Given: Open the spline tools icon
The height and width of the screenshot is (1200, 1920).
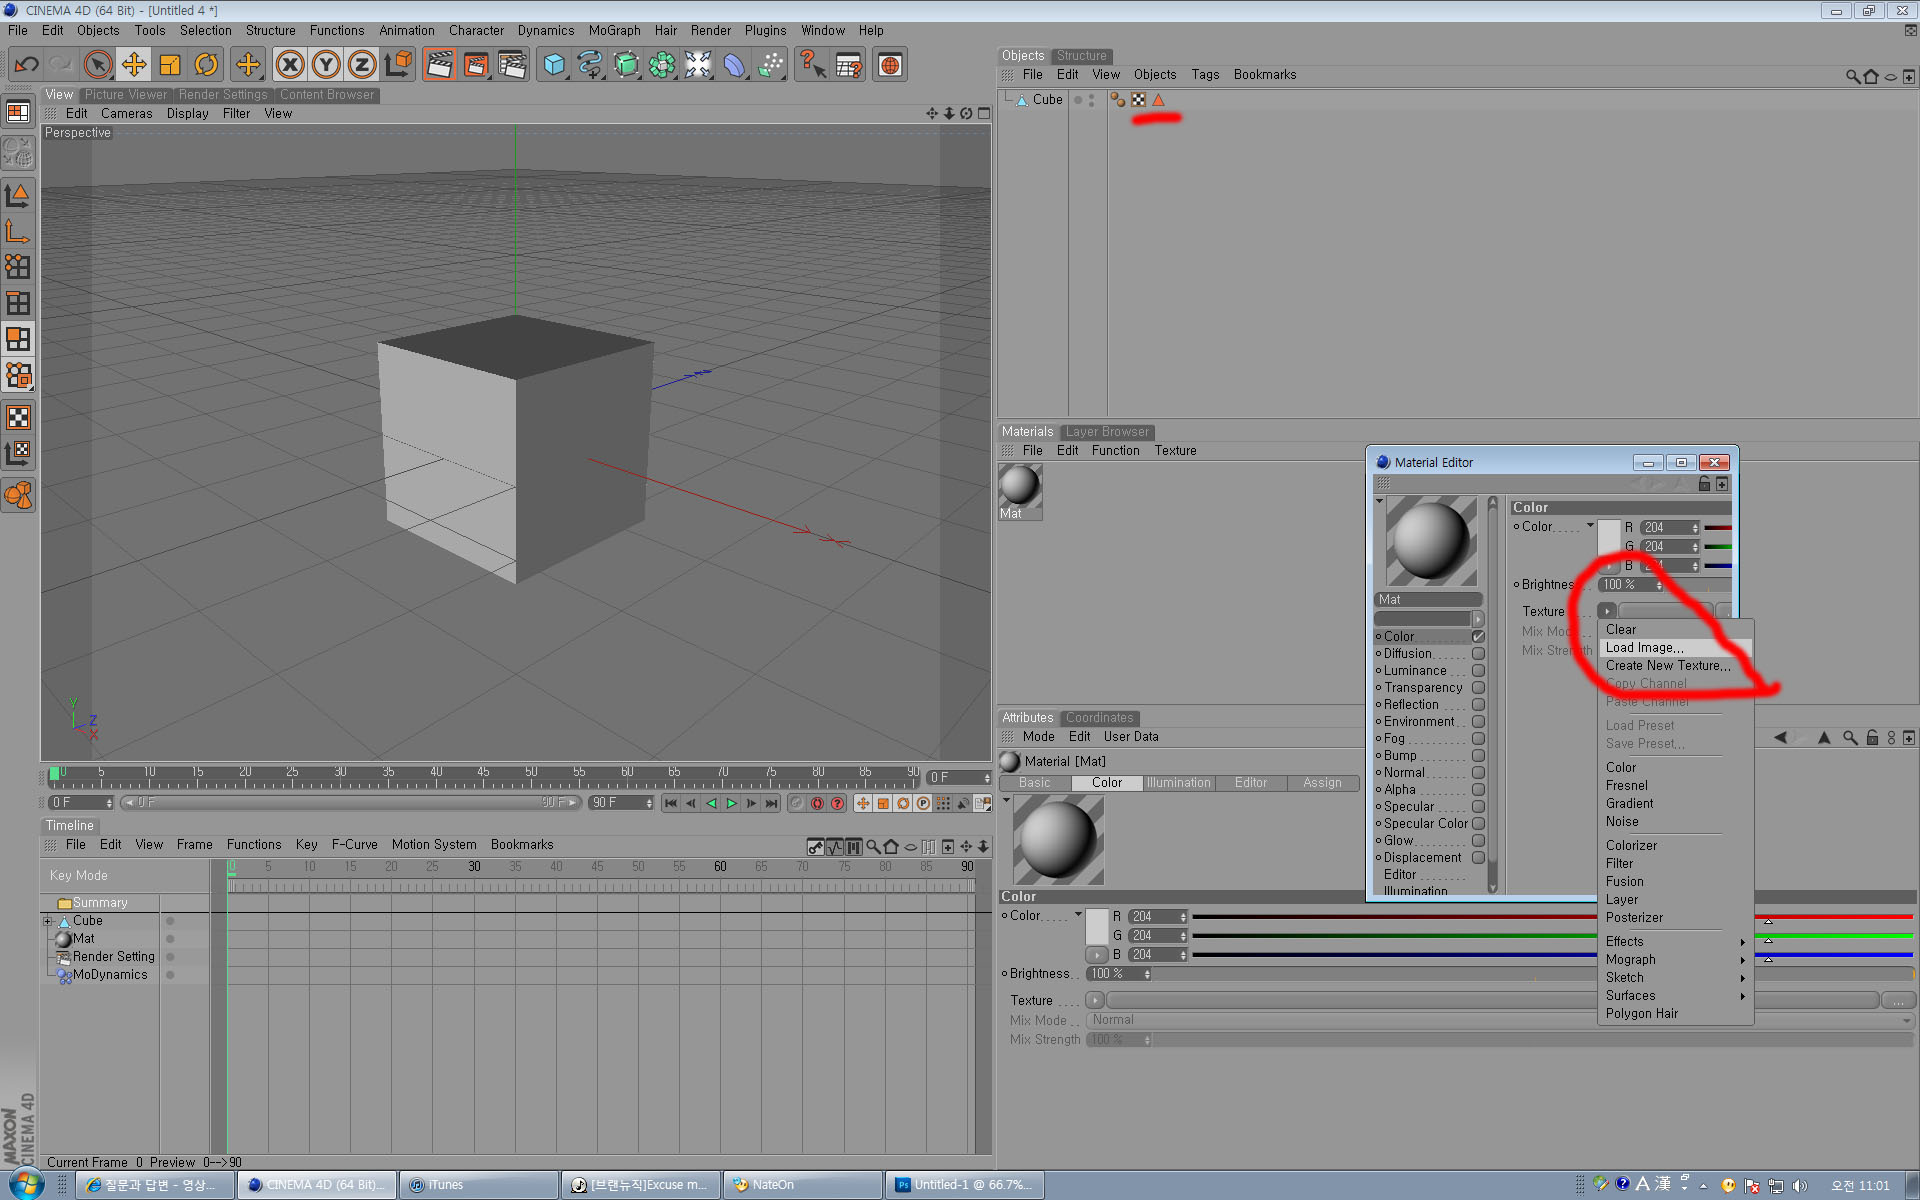Looking at the screenshot, I should click(590, 65).
